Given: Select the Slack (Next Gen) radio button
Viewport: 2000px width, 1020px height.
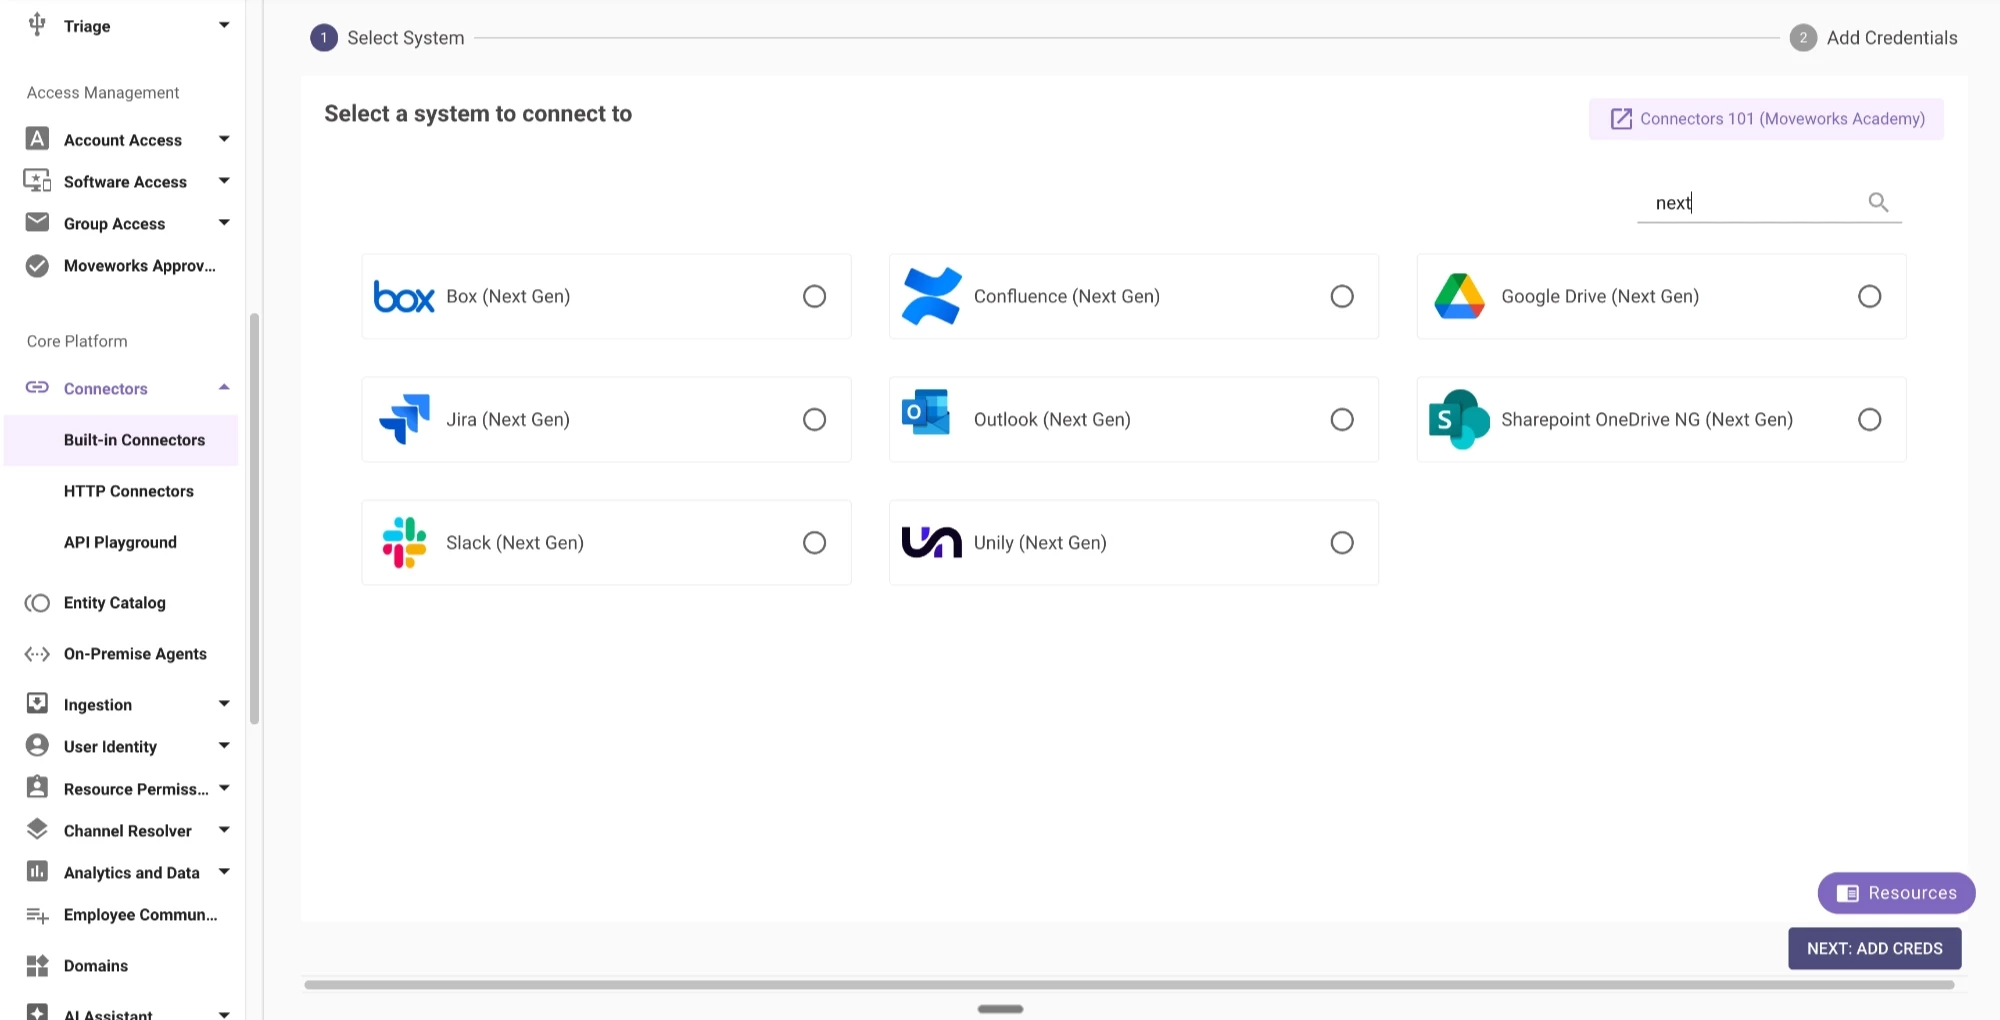Looking at the screenshot, I should click(x=814, y=542).
